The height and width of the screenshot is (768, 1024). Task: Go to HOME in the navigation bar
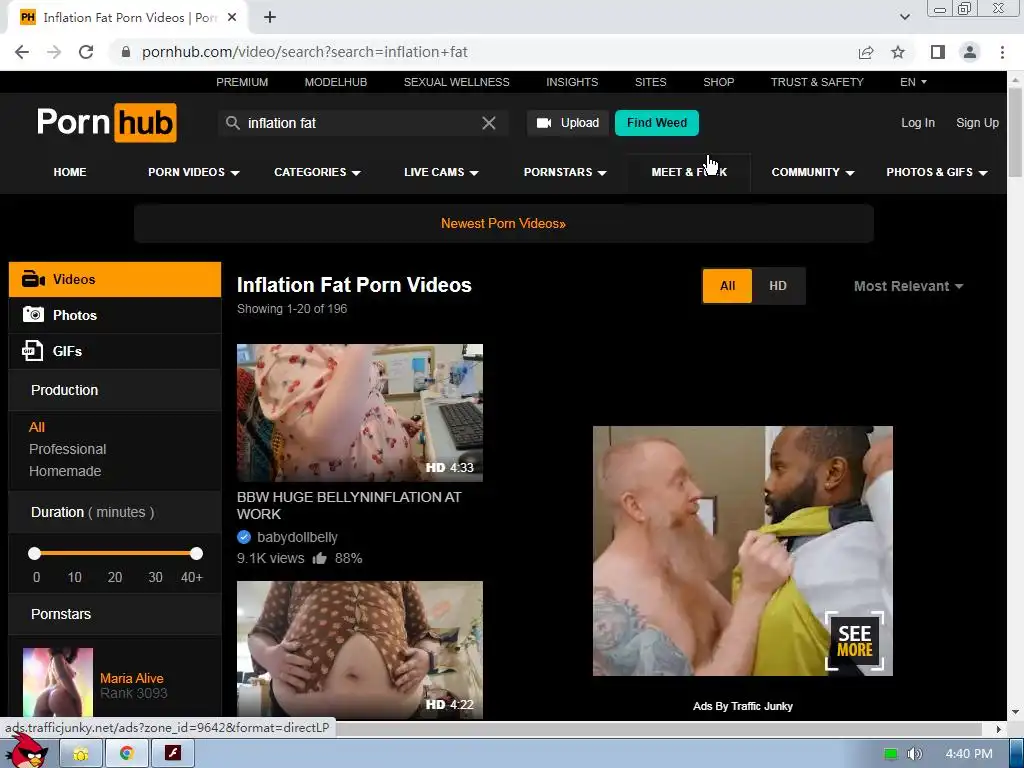[x=70, y=172]
